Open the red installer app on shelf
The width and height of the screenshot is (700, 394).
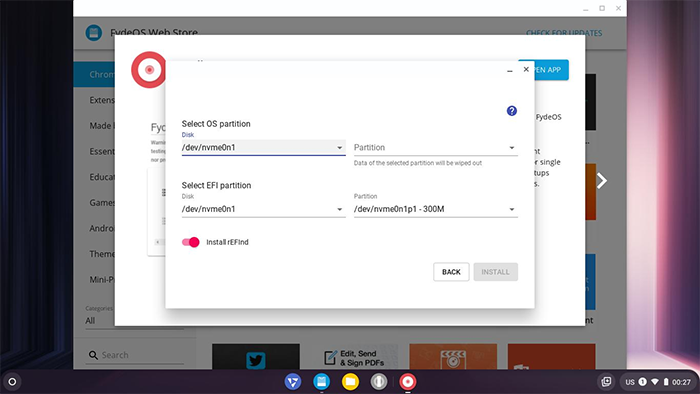pyautogui.click(x=408, y=382)
